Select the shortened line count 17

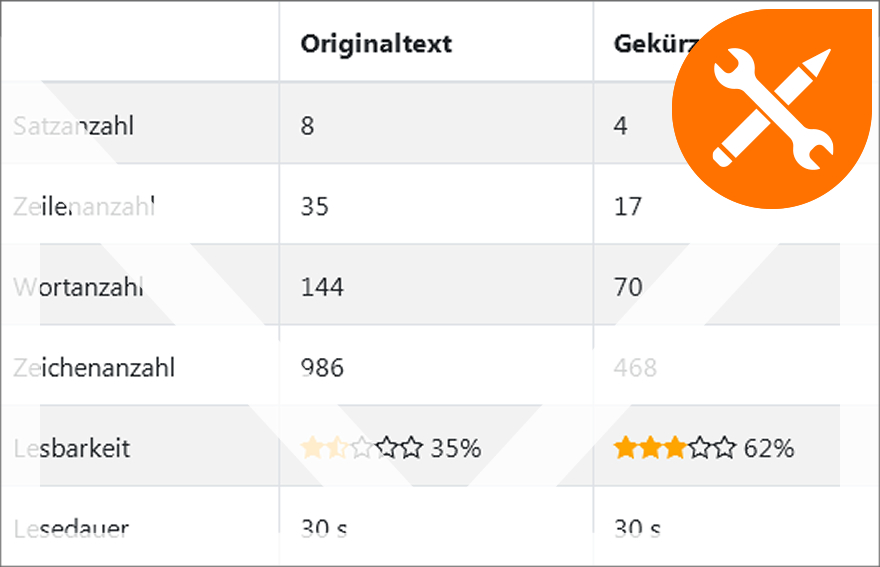click(627, 207)
